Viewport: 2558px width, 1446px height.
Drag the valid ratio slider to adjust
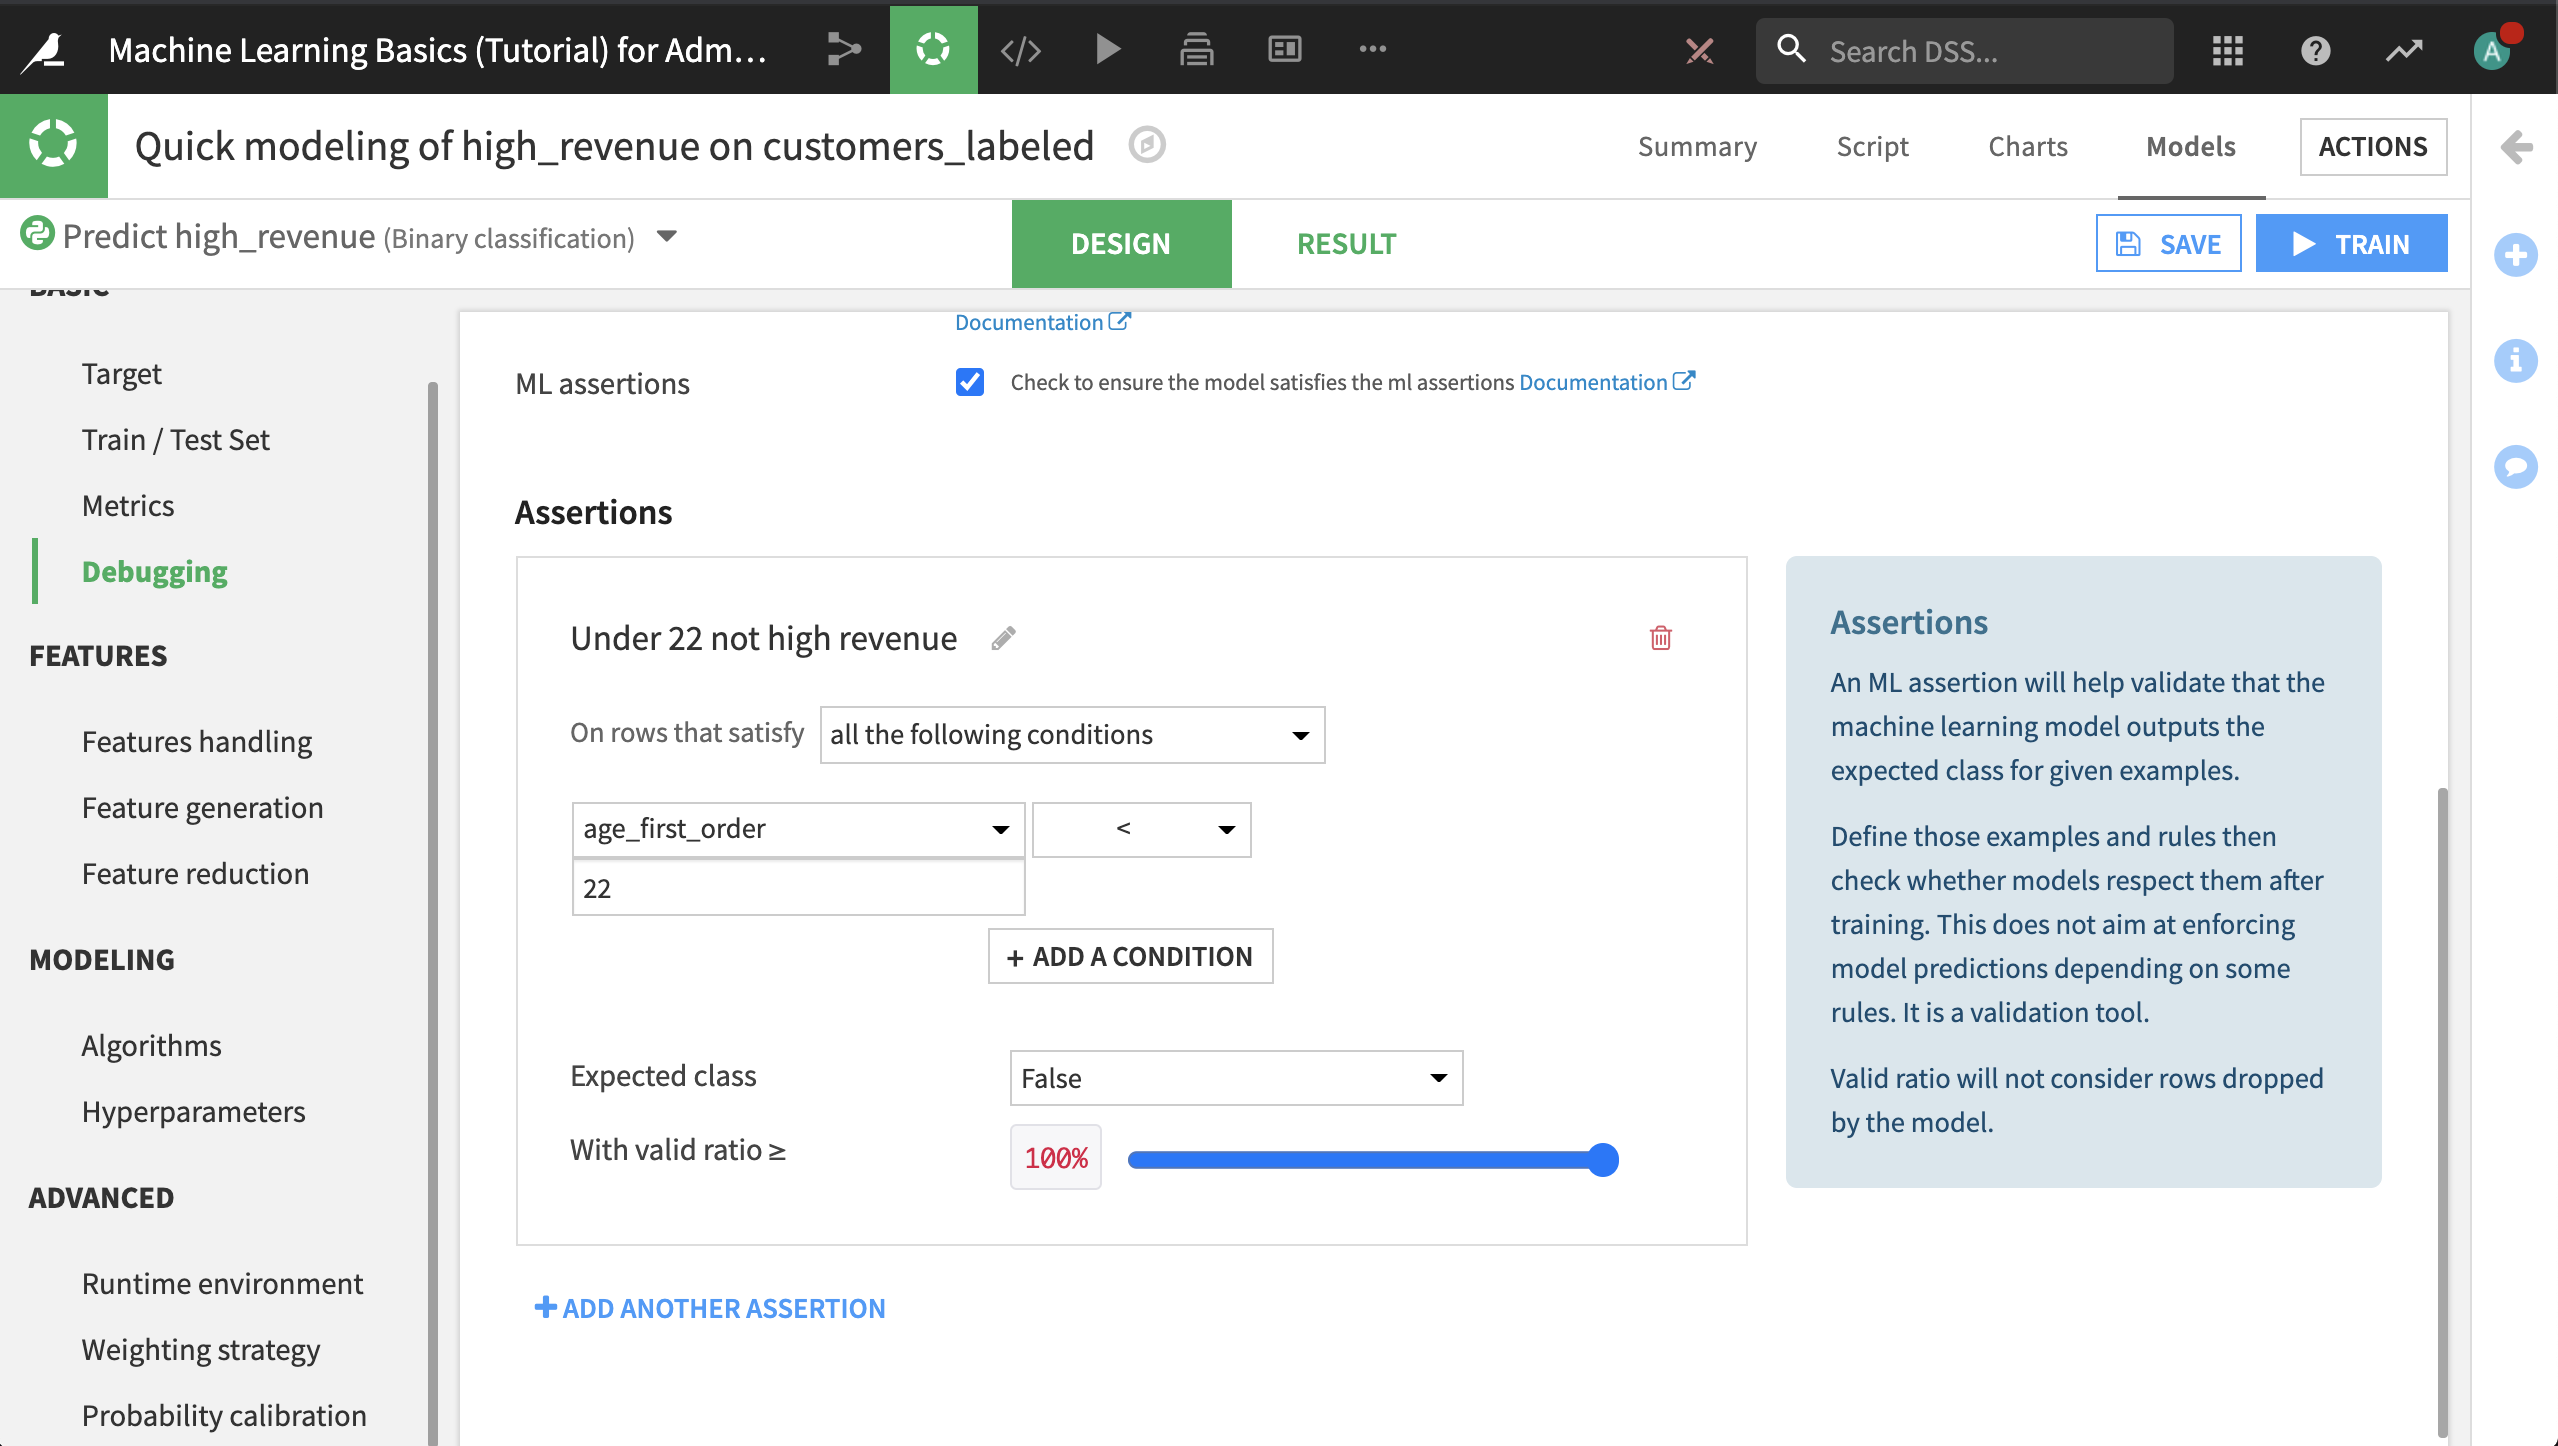tap(1601, 1156)
